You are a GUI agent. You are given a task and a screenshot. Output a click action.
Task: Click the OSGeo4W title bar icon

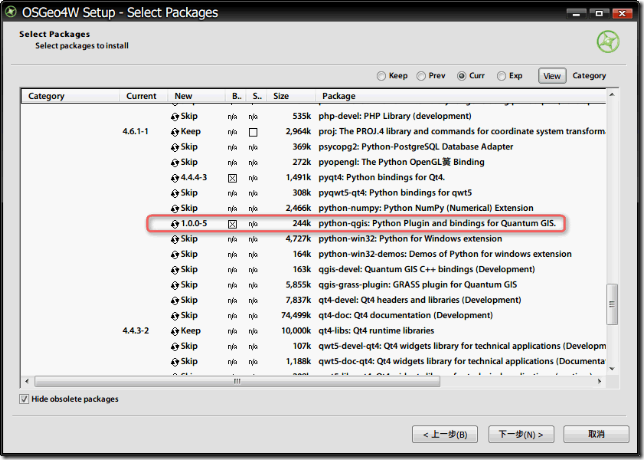(11, 12)
